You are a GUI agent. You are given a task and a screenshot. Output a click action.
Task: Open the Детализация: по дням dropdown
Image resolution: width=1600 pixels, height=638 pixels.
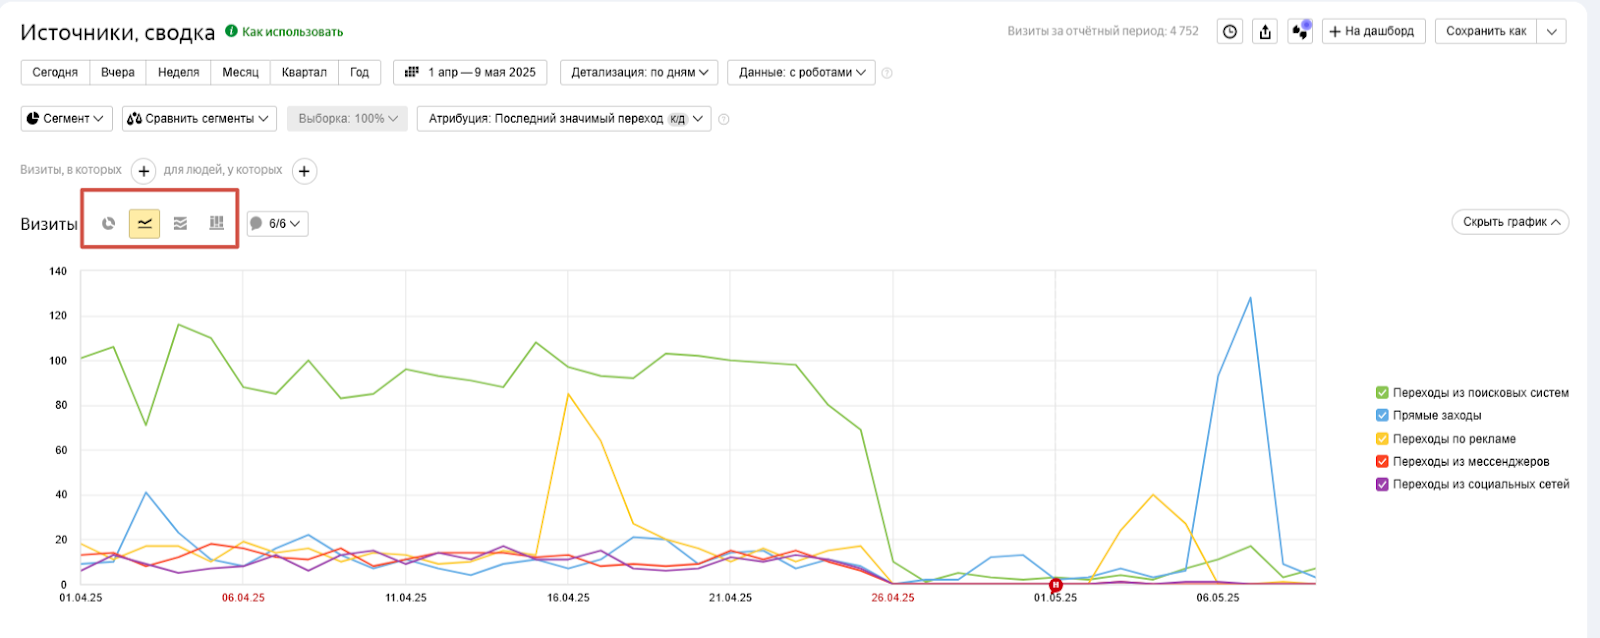tap(639, 72)
